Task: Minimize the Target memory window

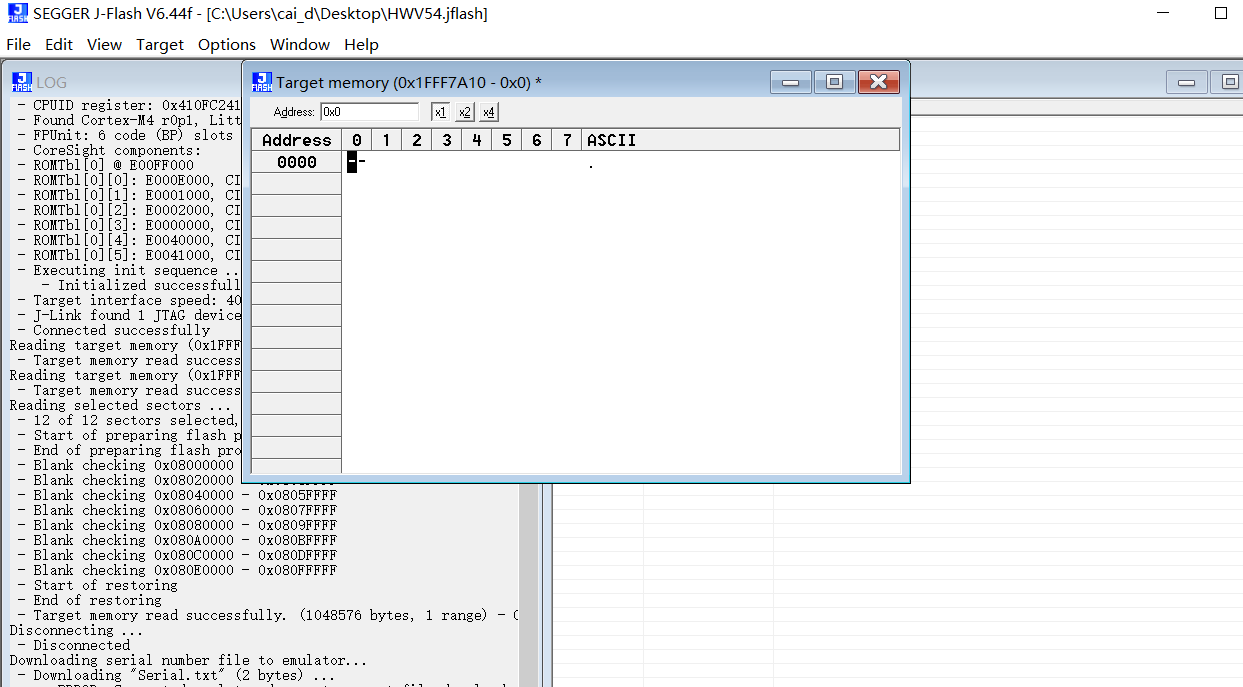Action: (x=790, y=82)
